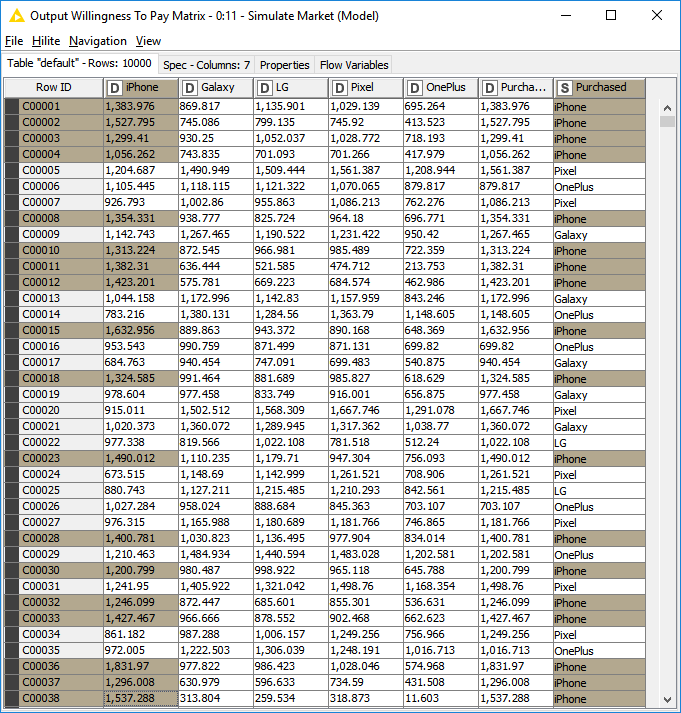Image resolution: width=681 pixels, height=713 pixels.
Task: Click the vertical scrollbar thumb
Action: [x=667, y=122]
